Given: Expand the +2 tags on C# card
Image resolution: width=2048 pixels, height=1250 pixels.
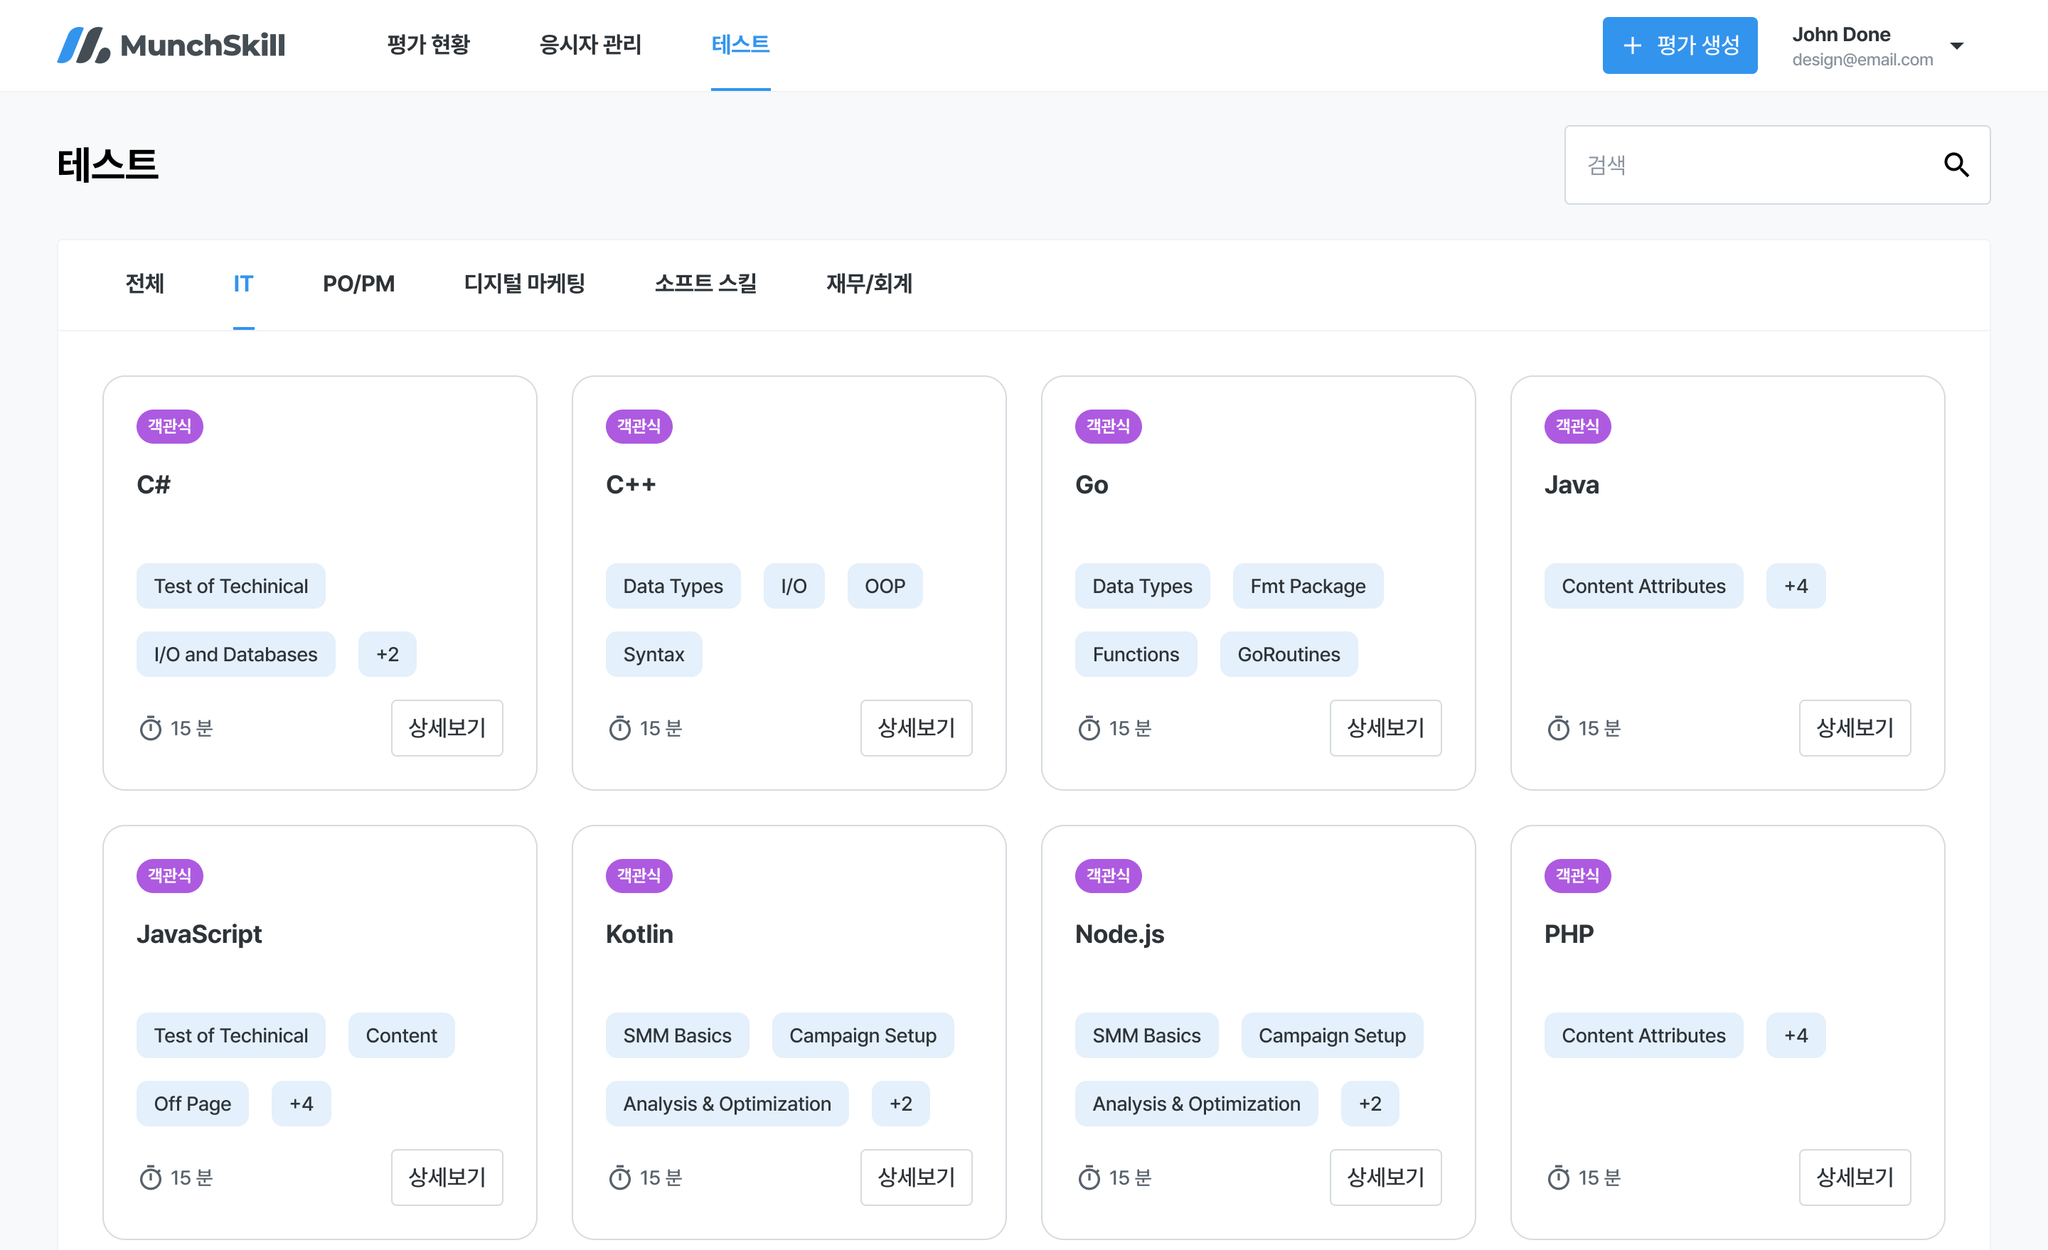Looking at the screenshot, I should [x=387, y=654].
